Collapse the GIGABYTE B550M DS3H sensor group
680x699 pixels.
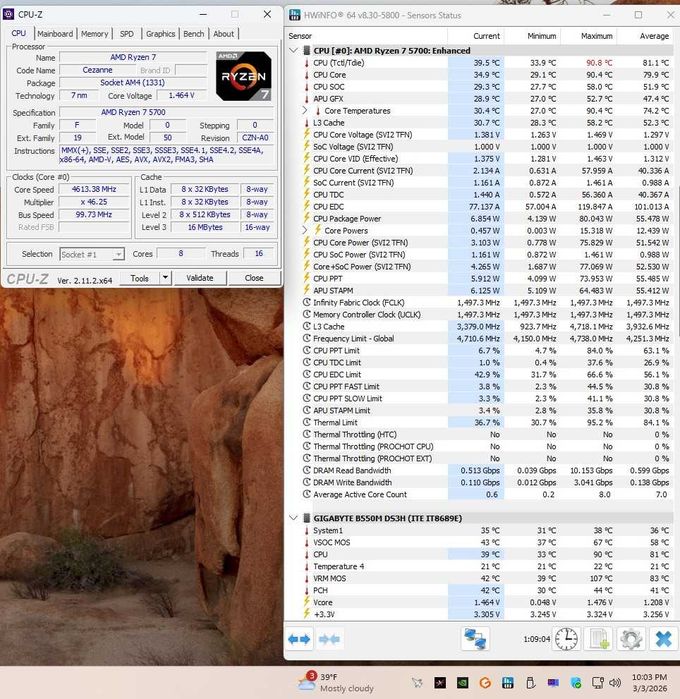click(293, 518)
